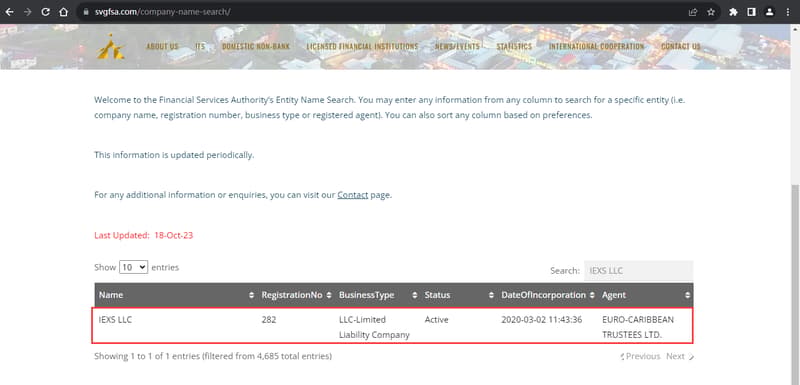This screenshot has width=800, height=385.
Task: Select the IEXS LLC name cell
Action: point(115,320)
